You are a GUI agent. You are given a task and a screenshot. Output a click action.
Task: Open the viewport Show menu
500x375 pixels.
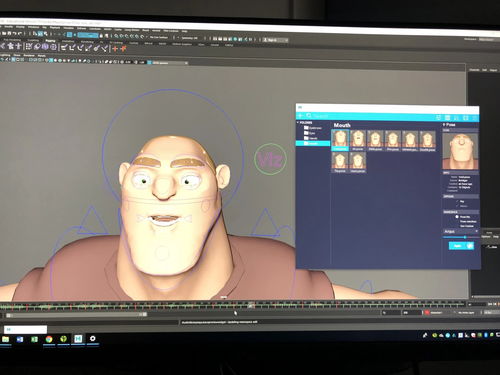pyautogui.click(x=17, y=55)
